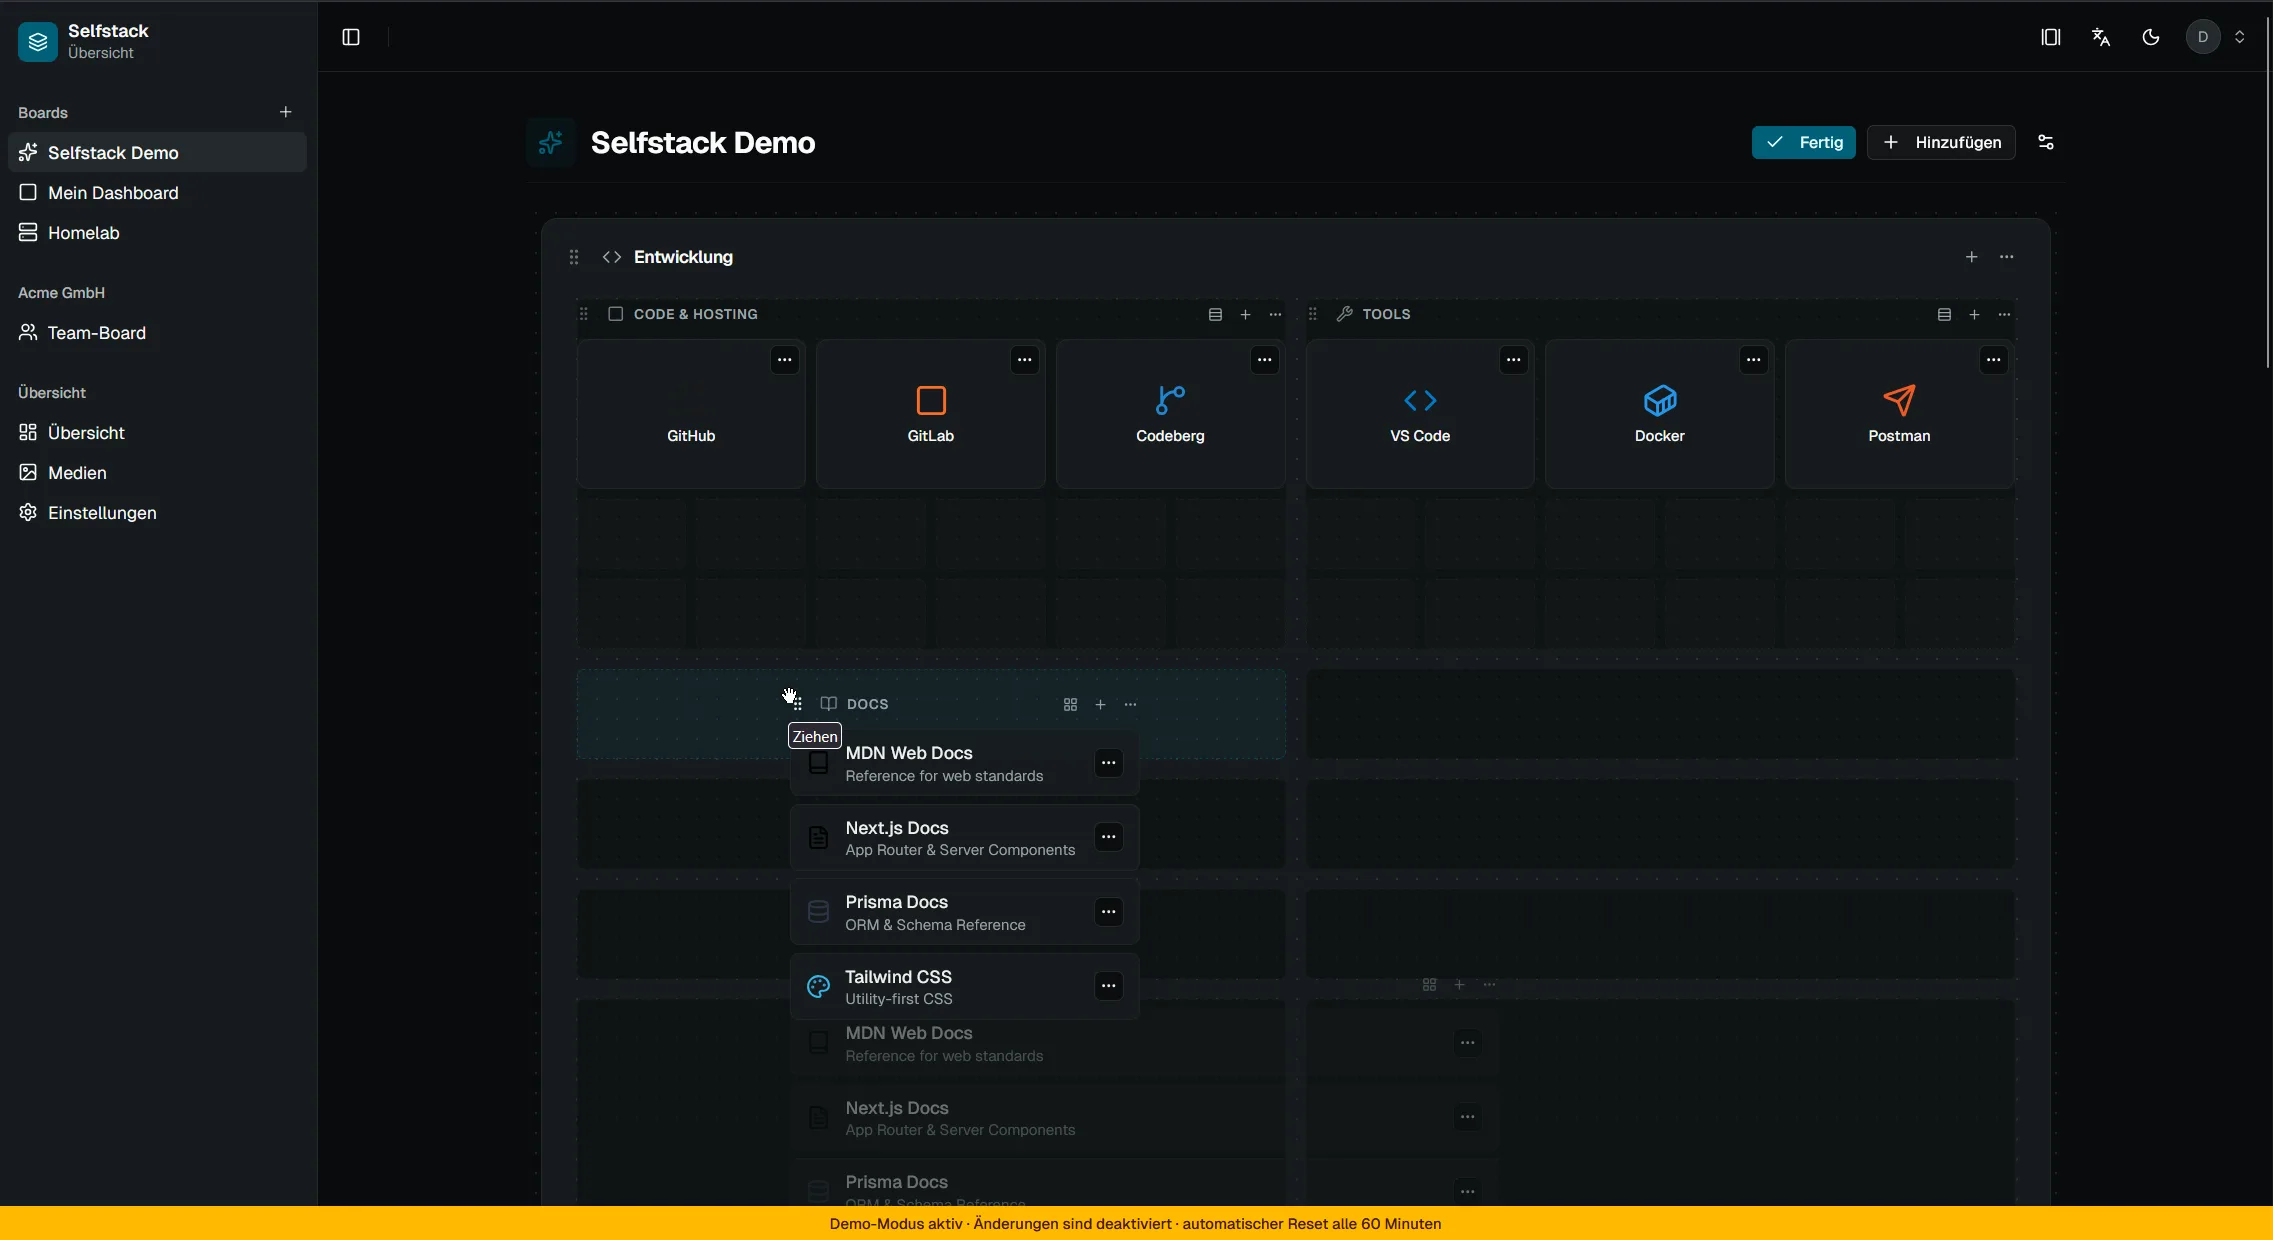This screenshot has width=2273, height=1240.
Task: Toggle dark mode moon icon
Action: [2151, 37]
